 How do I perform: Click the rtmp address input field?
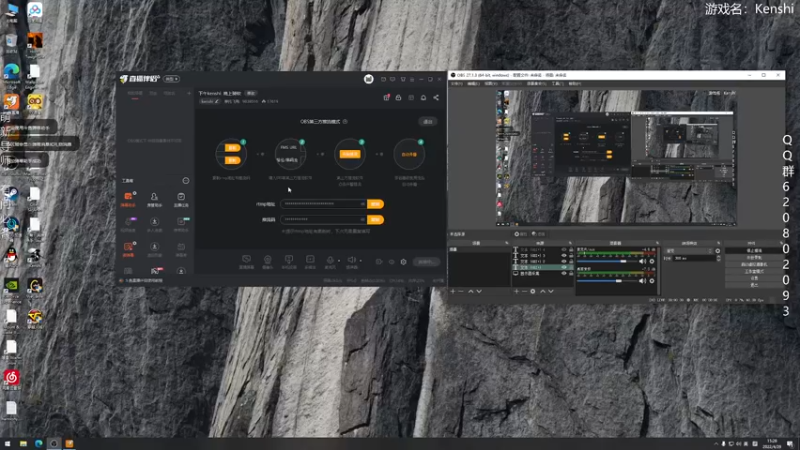[x=323, y=204]
